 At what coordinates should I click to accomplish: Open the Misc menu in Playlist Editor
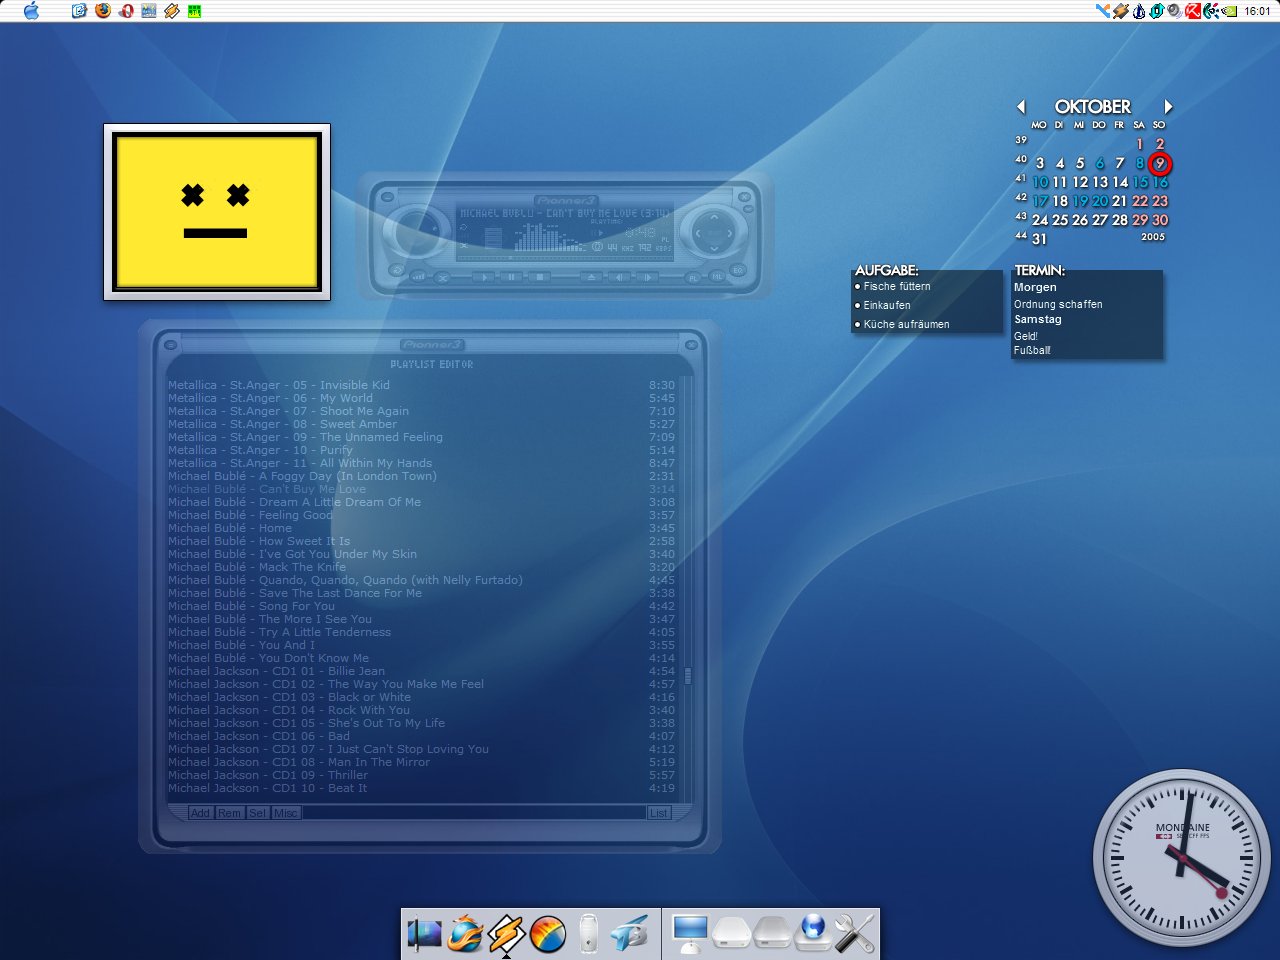click(x=286, y=813)
